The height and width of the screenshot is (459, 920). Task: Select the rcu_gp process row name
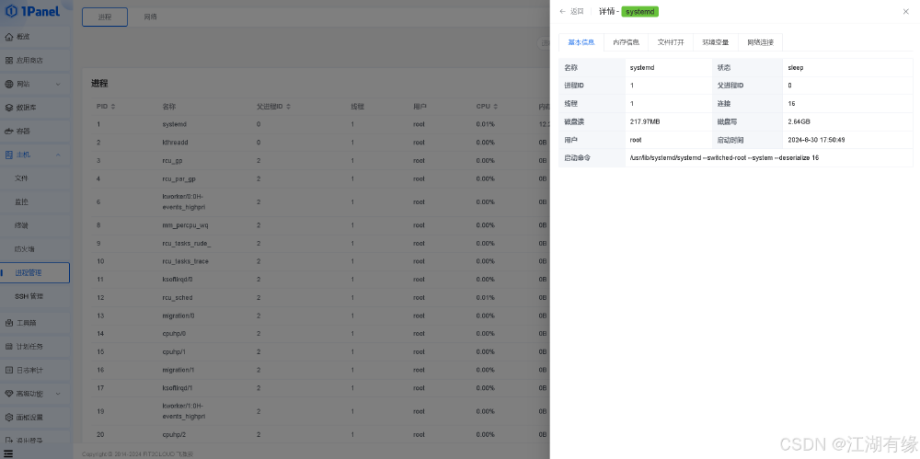tap(172, 160)
